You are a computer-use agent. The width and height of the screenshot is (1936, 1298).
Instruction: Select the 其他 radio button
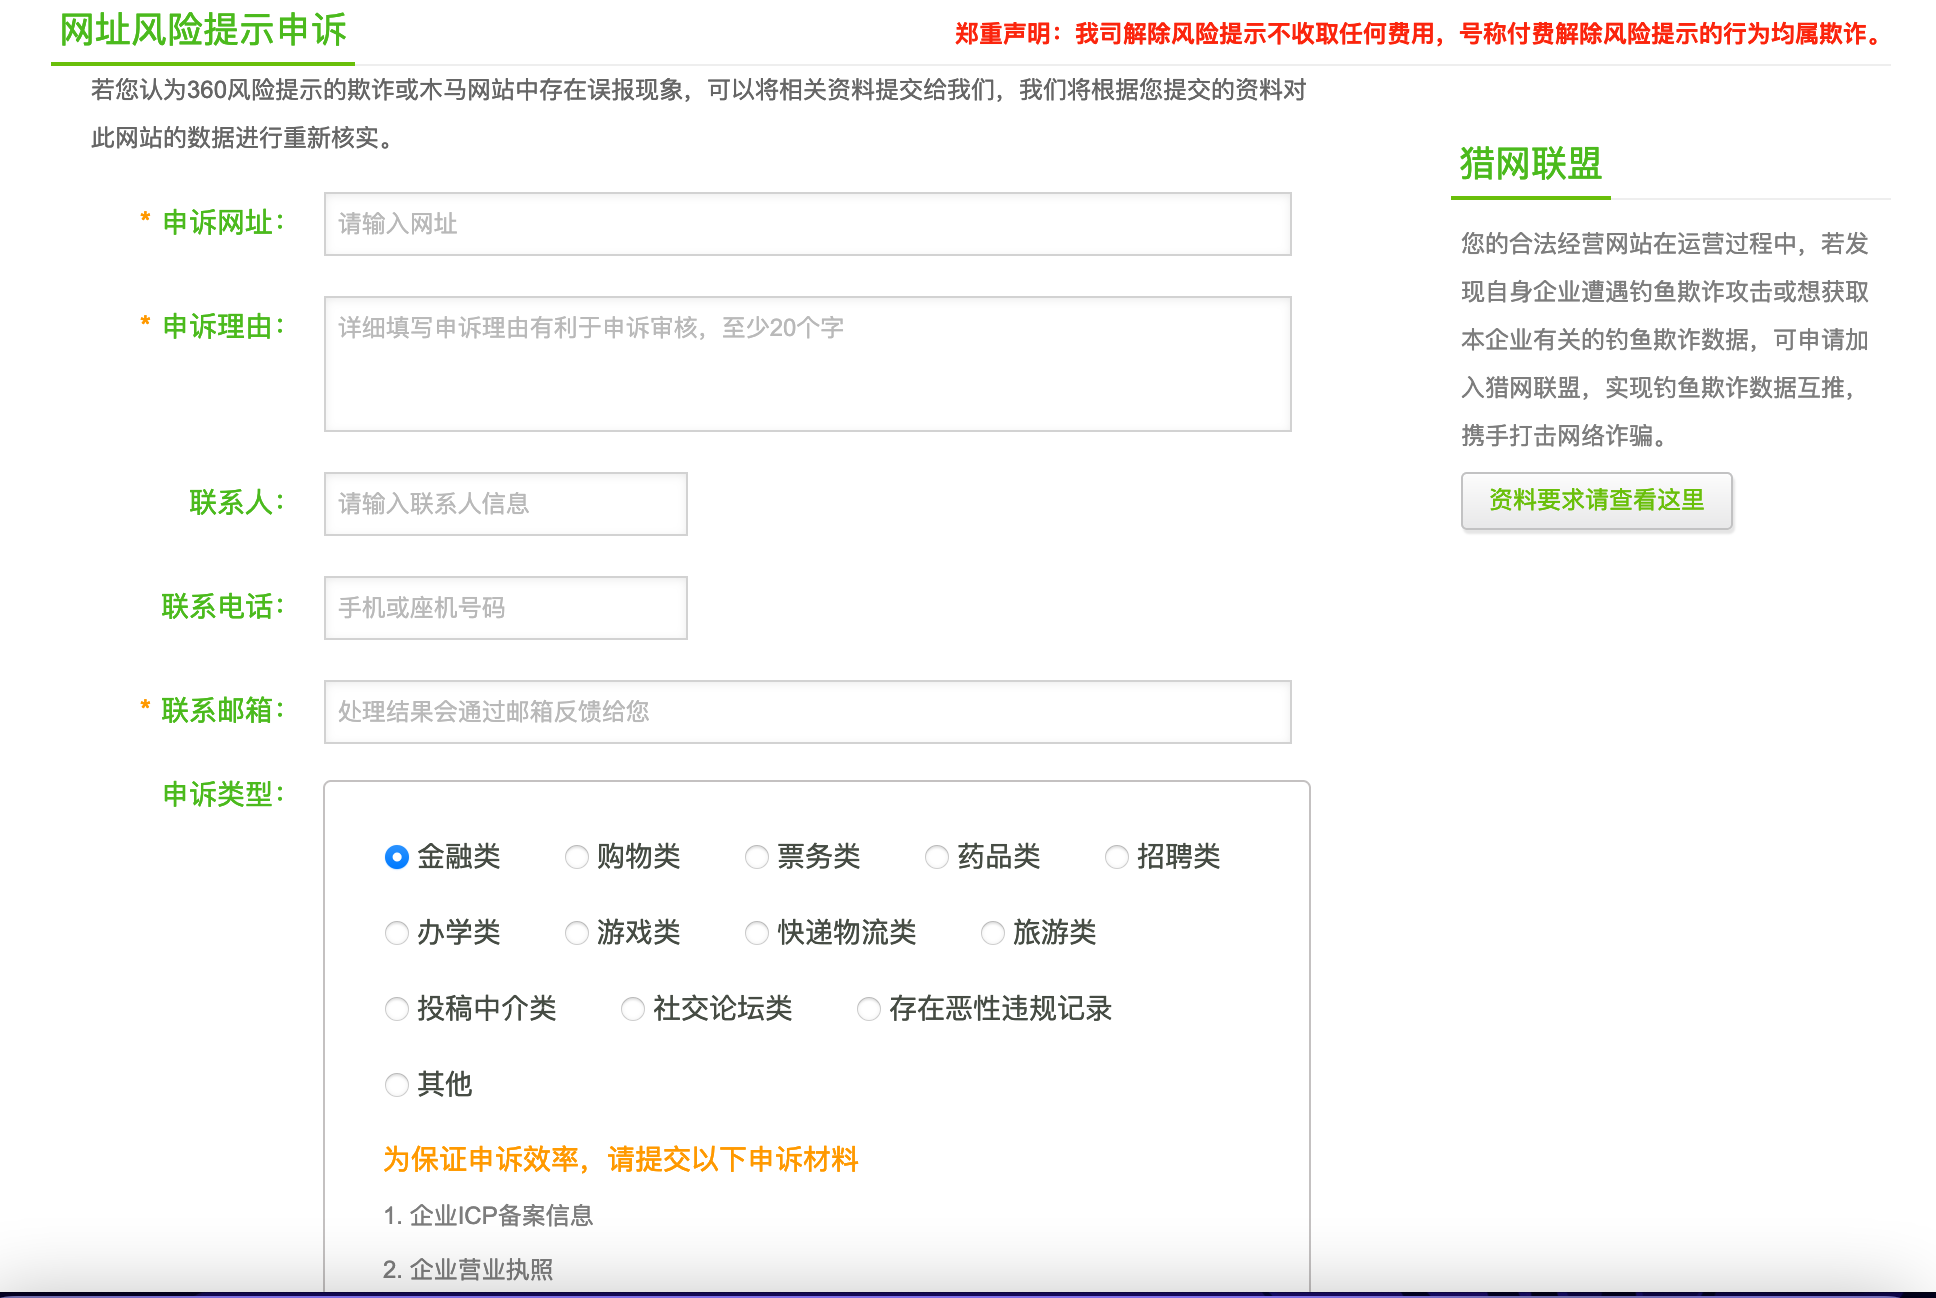(x=397, y=1085)
